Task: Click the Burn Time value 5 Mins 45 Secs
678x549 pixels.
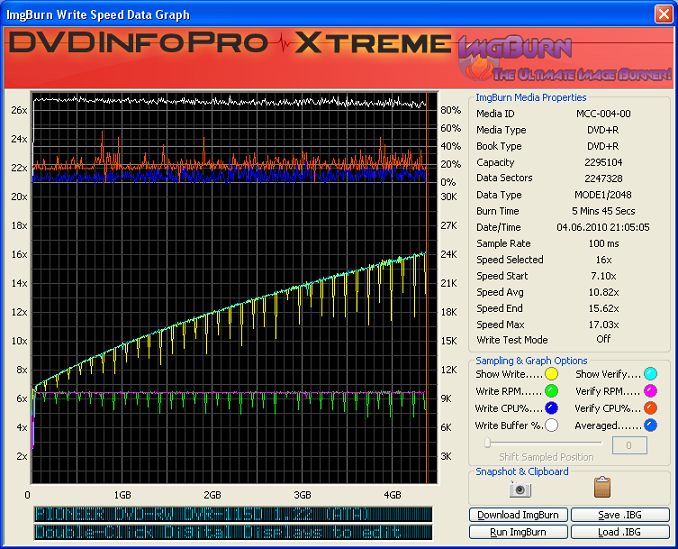Action: point(603,211)
